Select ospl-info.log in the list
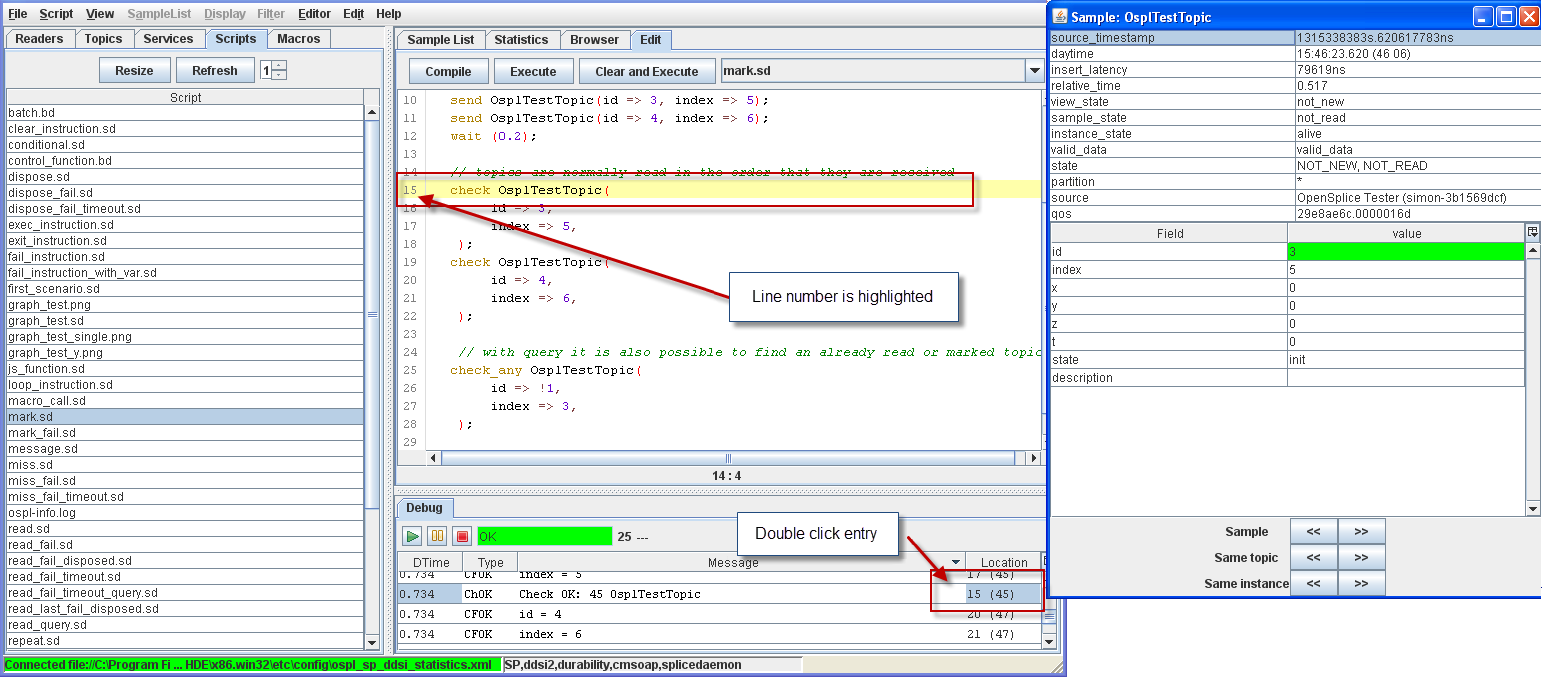The height and width of the screenshot is (677, 1542). pyautogui.click(x=185, y=513)
